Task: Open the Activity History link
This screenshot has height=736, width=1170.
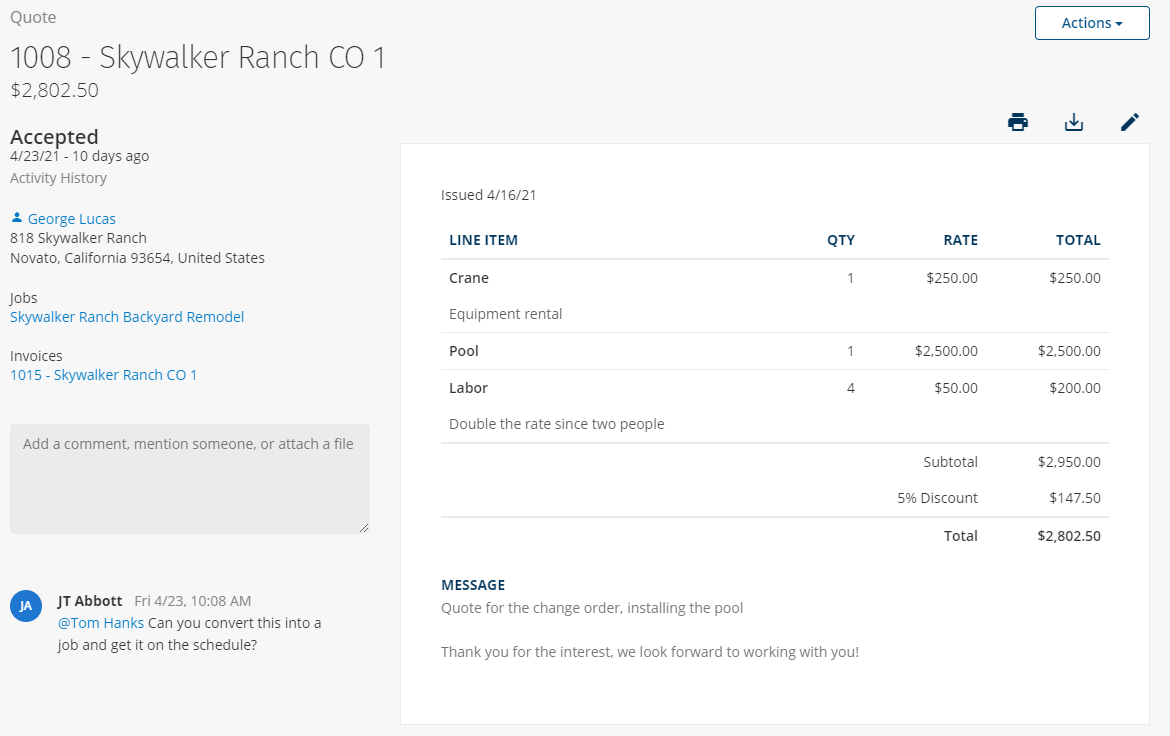Action: tap(58, 178)
